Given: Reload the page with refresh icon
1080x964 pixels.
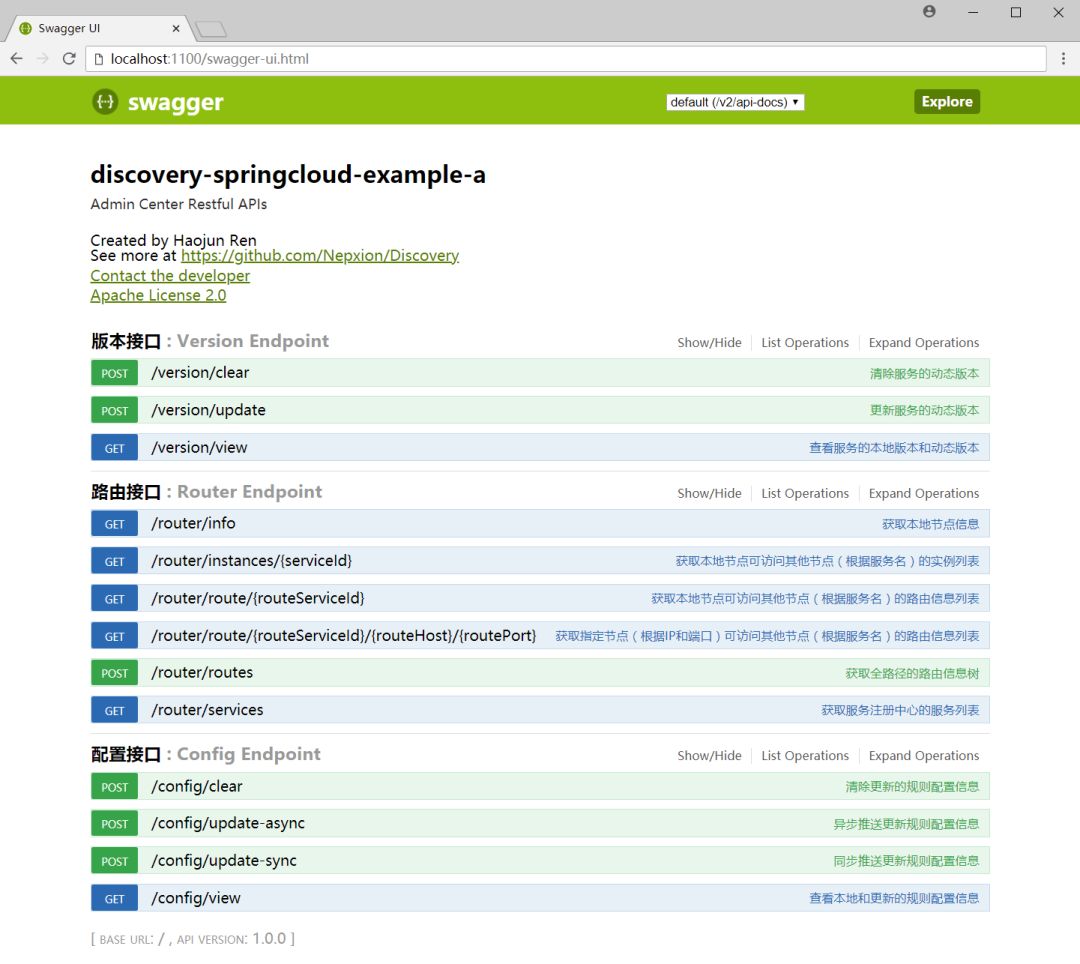Looking at the screenshot, I should (x=69, y=59).
